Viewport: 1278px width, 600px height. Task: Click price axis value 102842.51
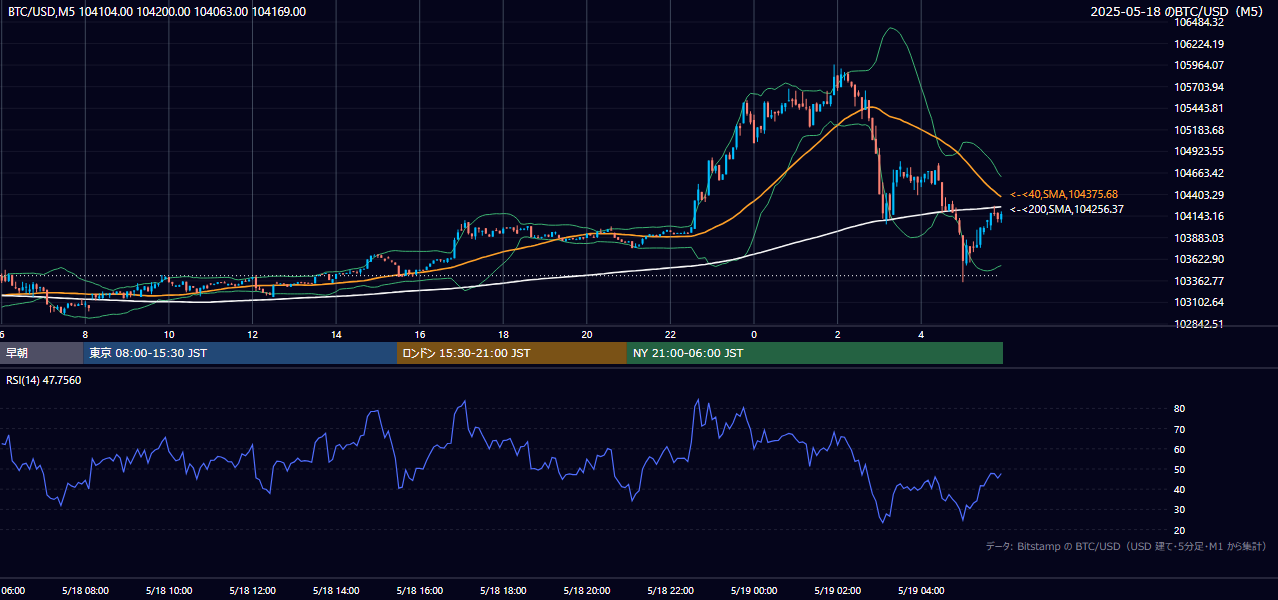[1200, 324]
